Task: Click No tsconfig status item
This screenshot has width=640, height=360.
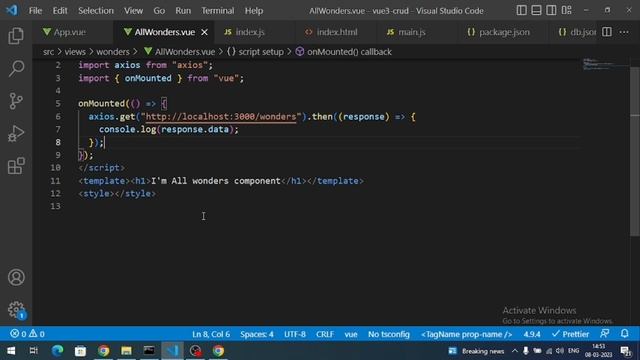Action: pyautogui.click(x=389, y=334)
